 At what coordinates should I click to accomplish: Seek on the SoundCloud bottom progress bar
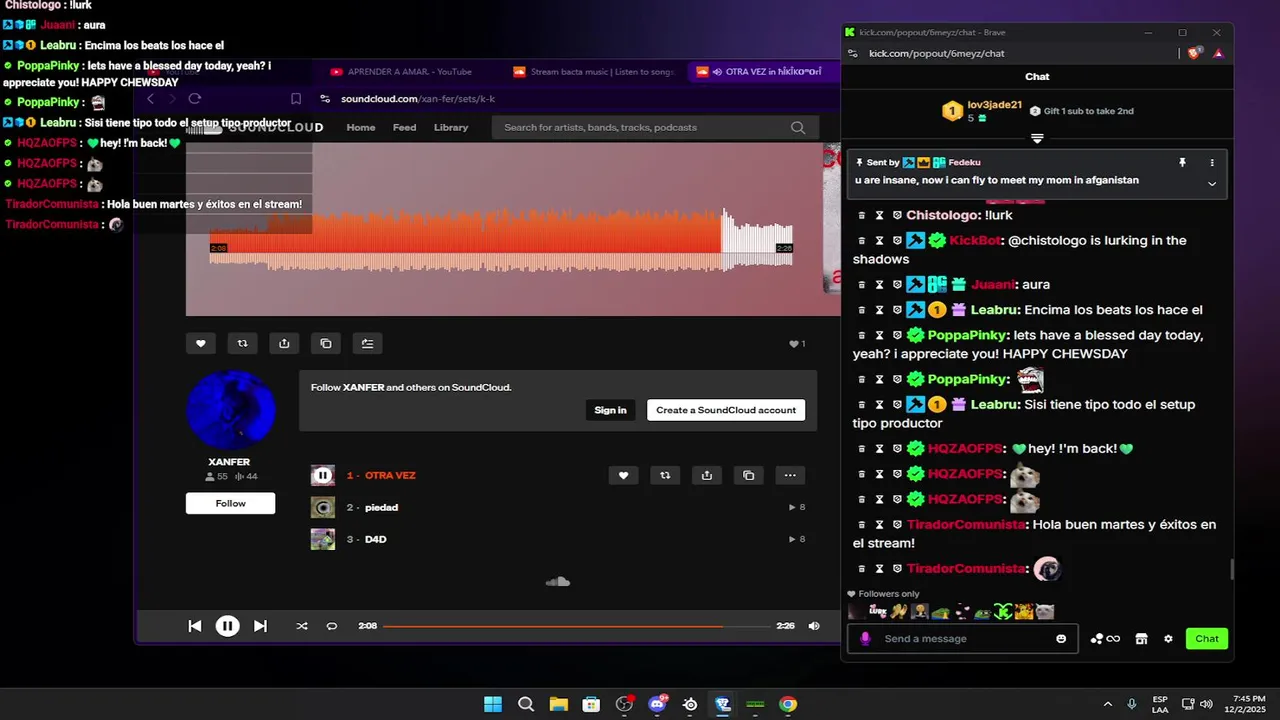576,626
